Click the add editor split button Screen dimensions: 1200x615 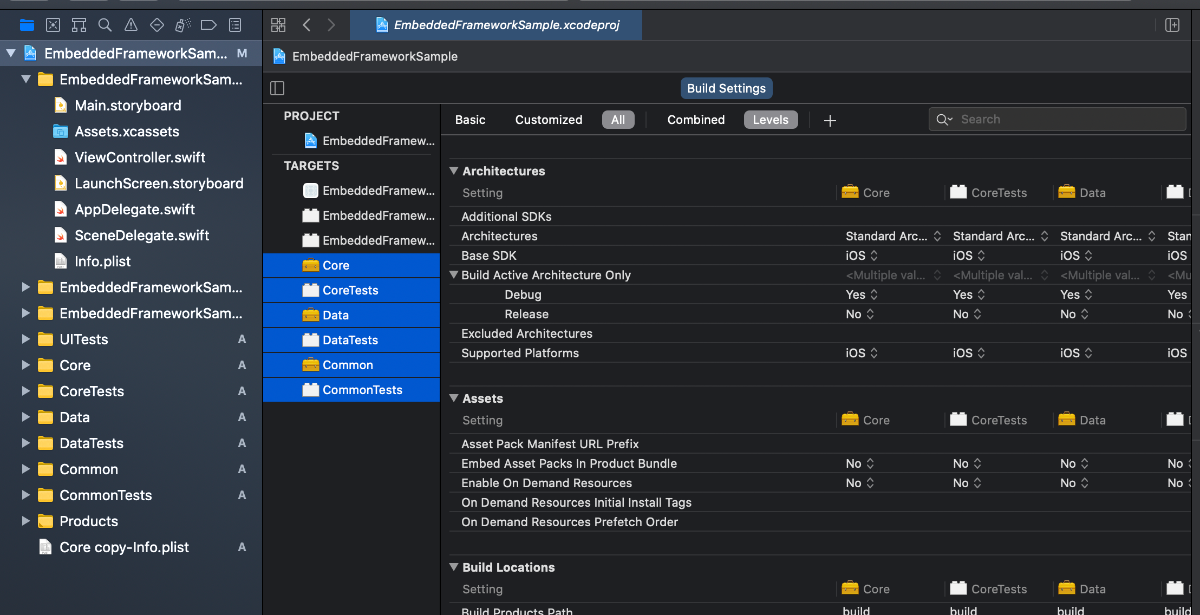[x=1173, y=25]
